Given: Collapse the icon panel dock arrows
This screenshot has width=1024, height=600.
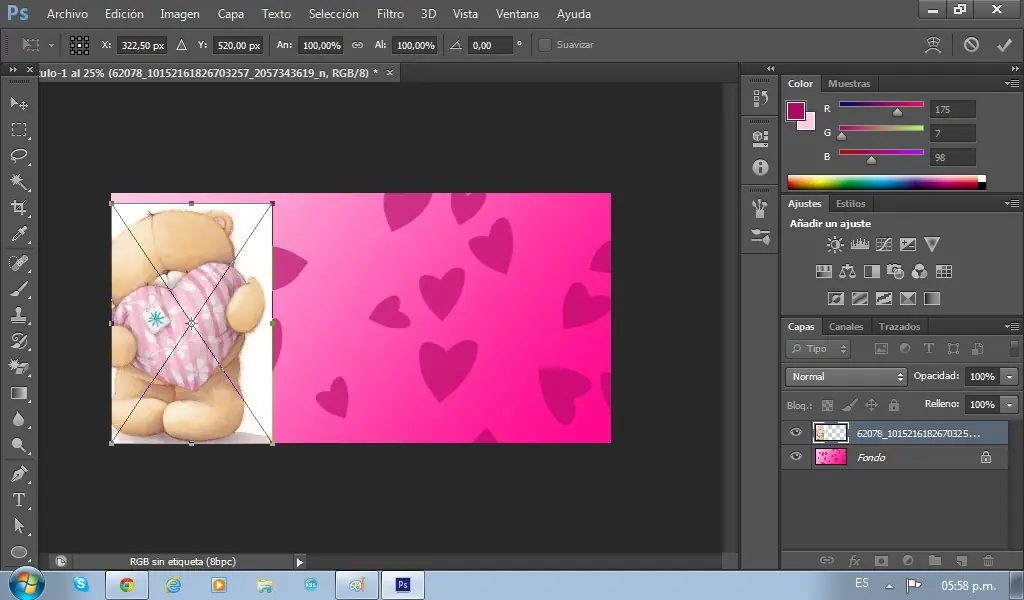Looking at the screenshot, I should pos(771,69).
